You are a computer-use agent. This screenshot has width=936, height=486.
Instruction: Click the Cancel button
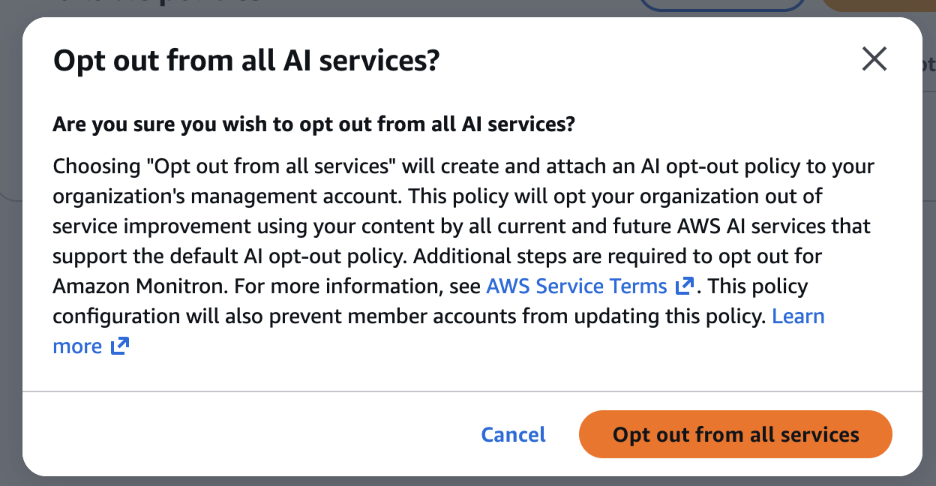tap(513, 435)
